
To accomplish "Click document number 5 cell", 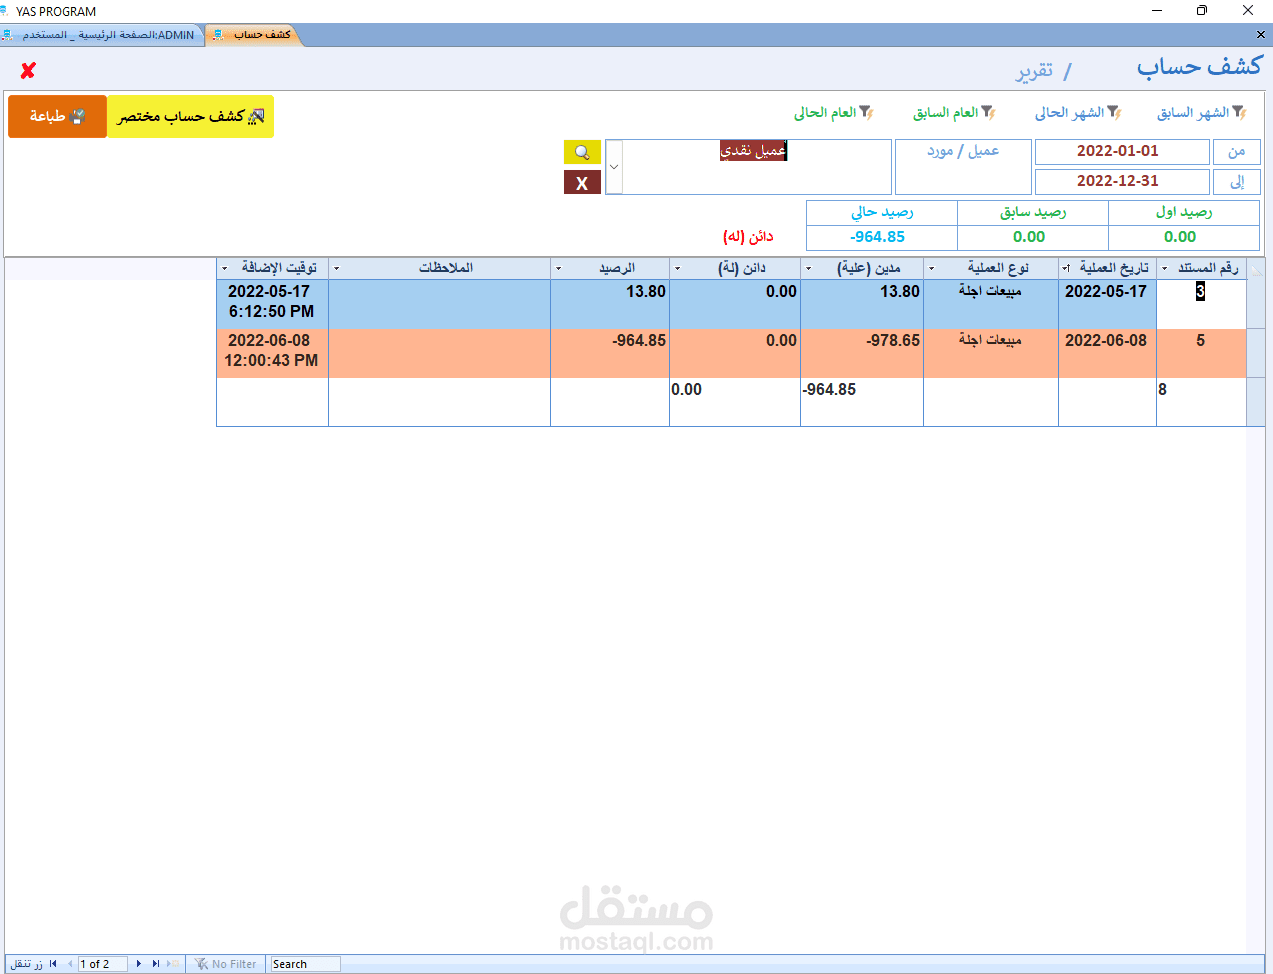I will pyautogui.click(x=1201, y=353).
